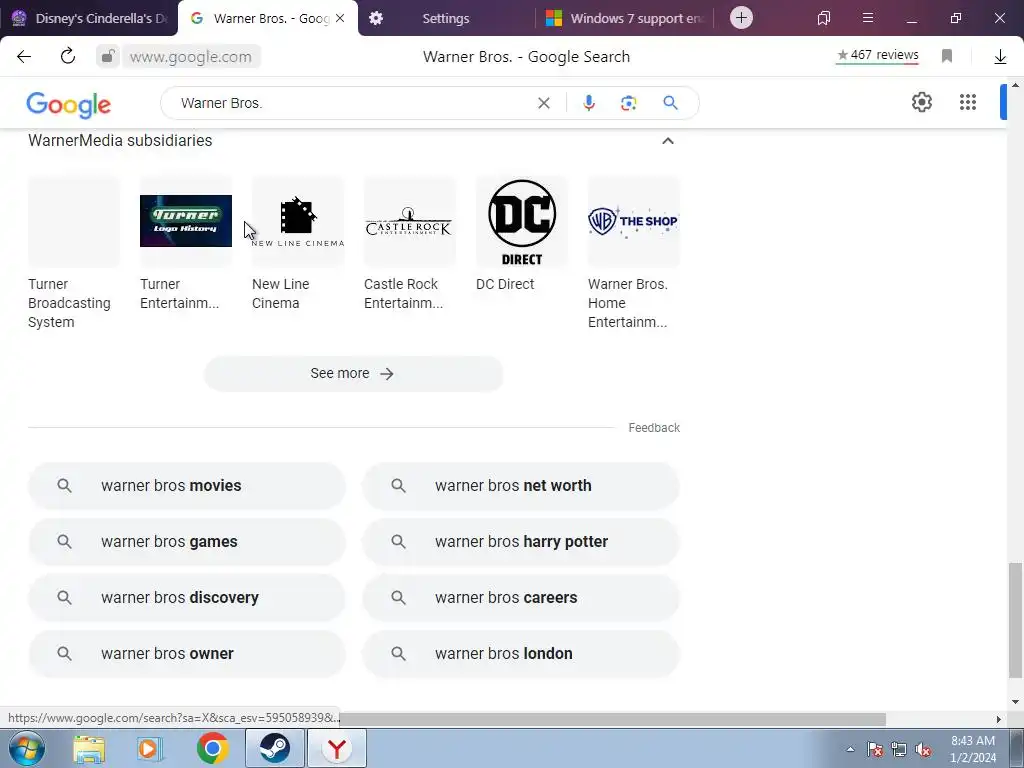Click the See more button
This screenshot has width=1024, height=768.
[x=353, y=374]
